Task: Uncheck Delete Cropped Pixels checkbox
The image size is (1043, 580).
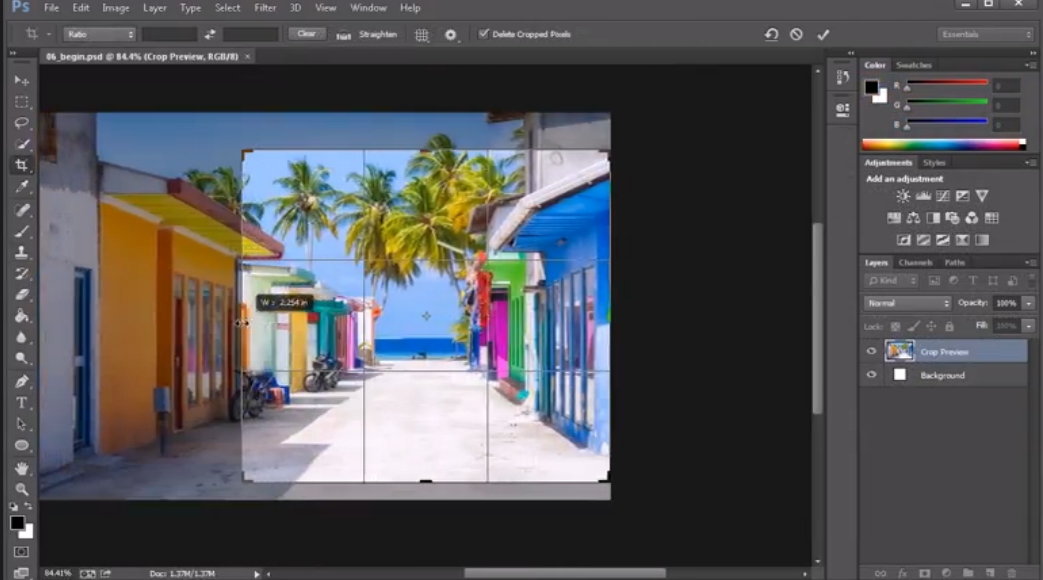Action: point(484,34)
